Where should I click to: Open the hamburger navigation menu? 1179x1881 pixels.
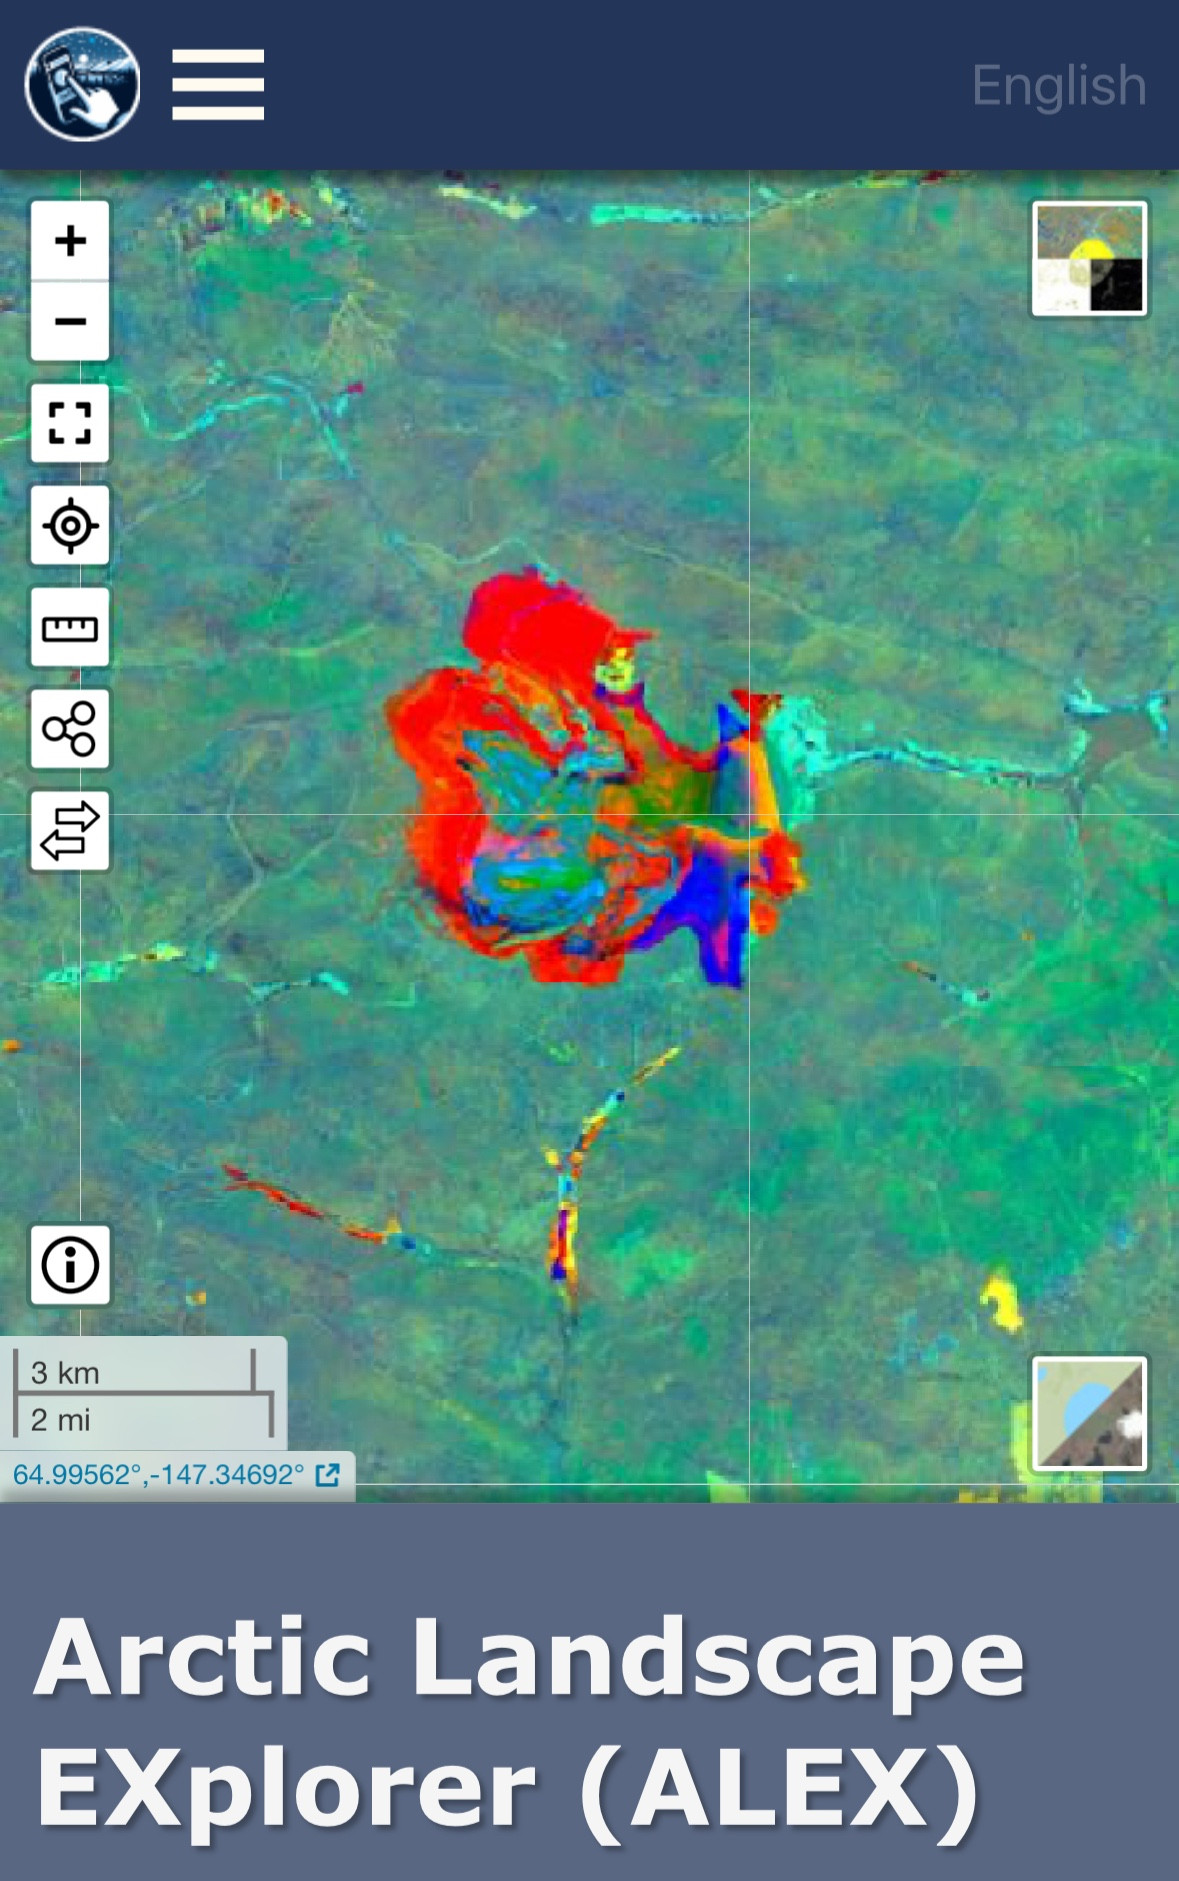click(218, 84)
